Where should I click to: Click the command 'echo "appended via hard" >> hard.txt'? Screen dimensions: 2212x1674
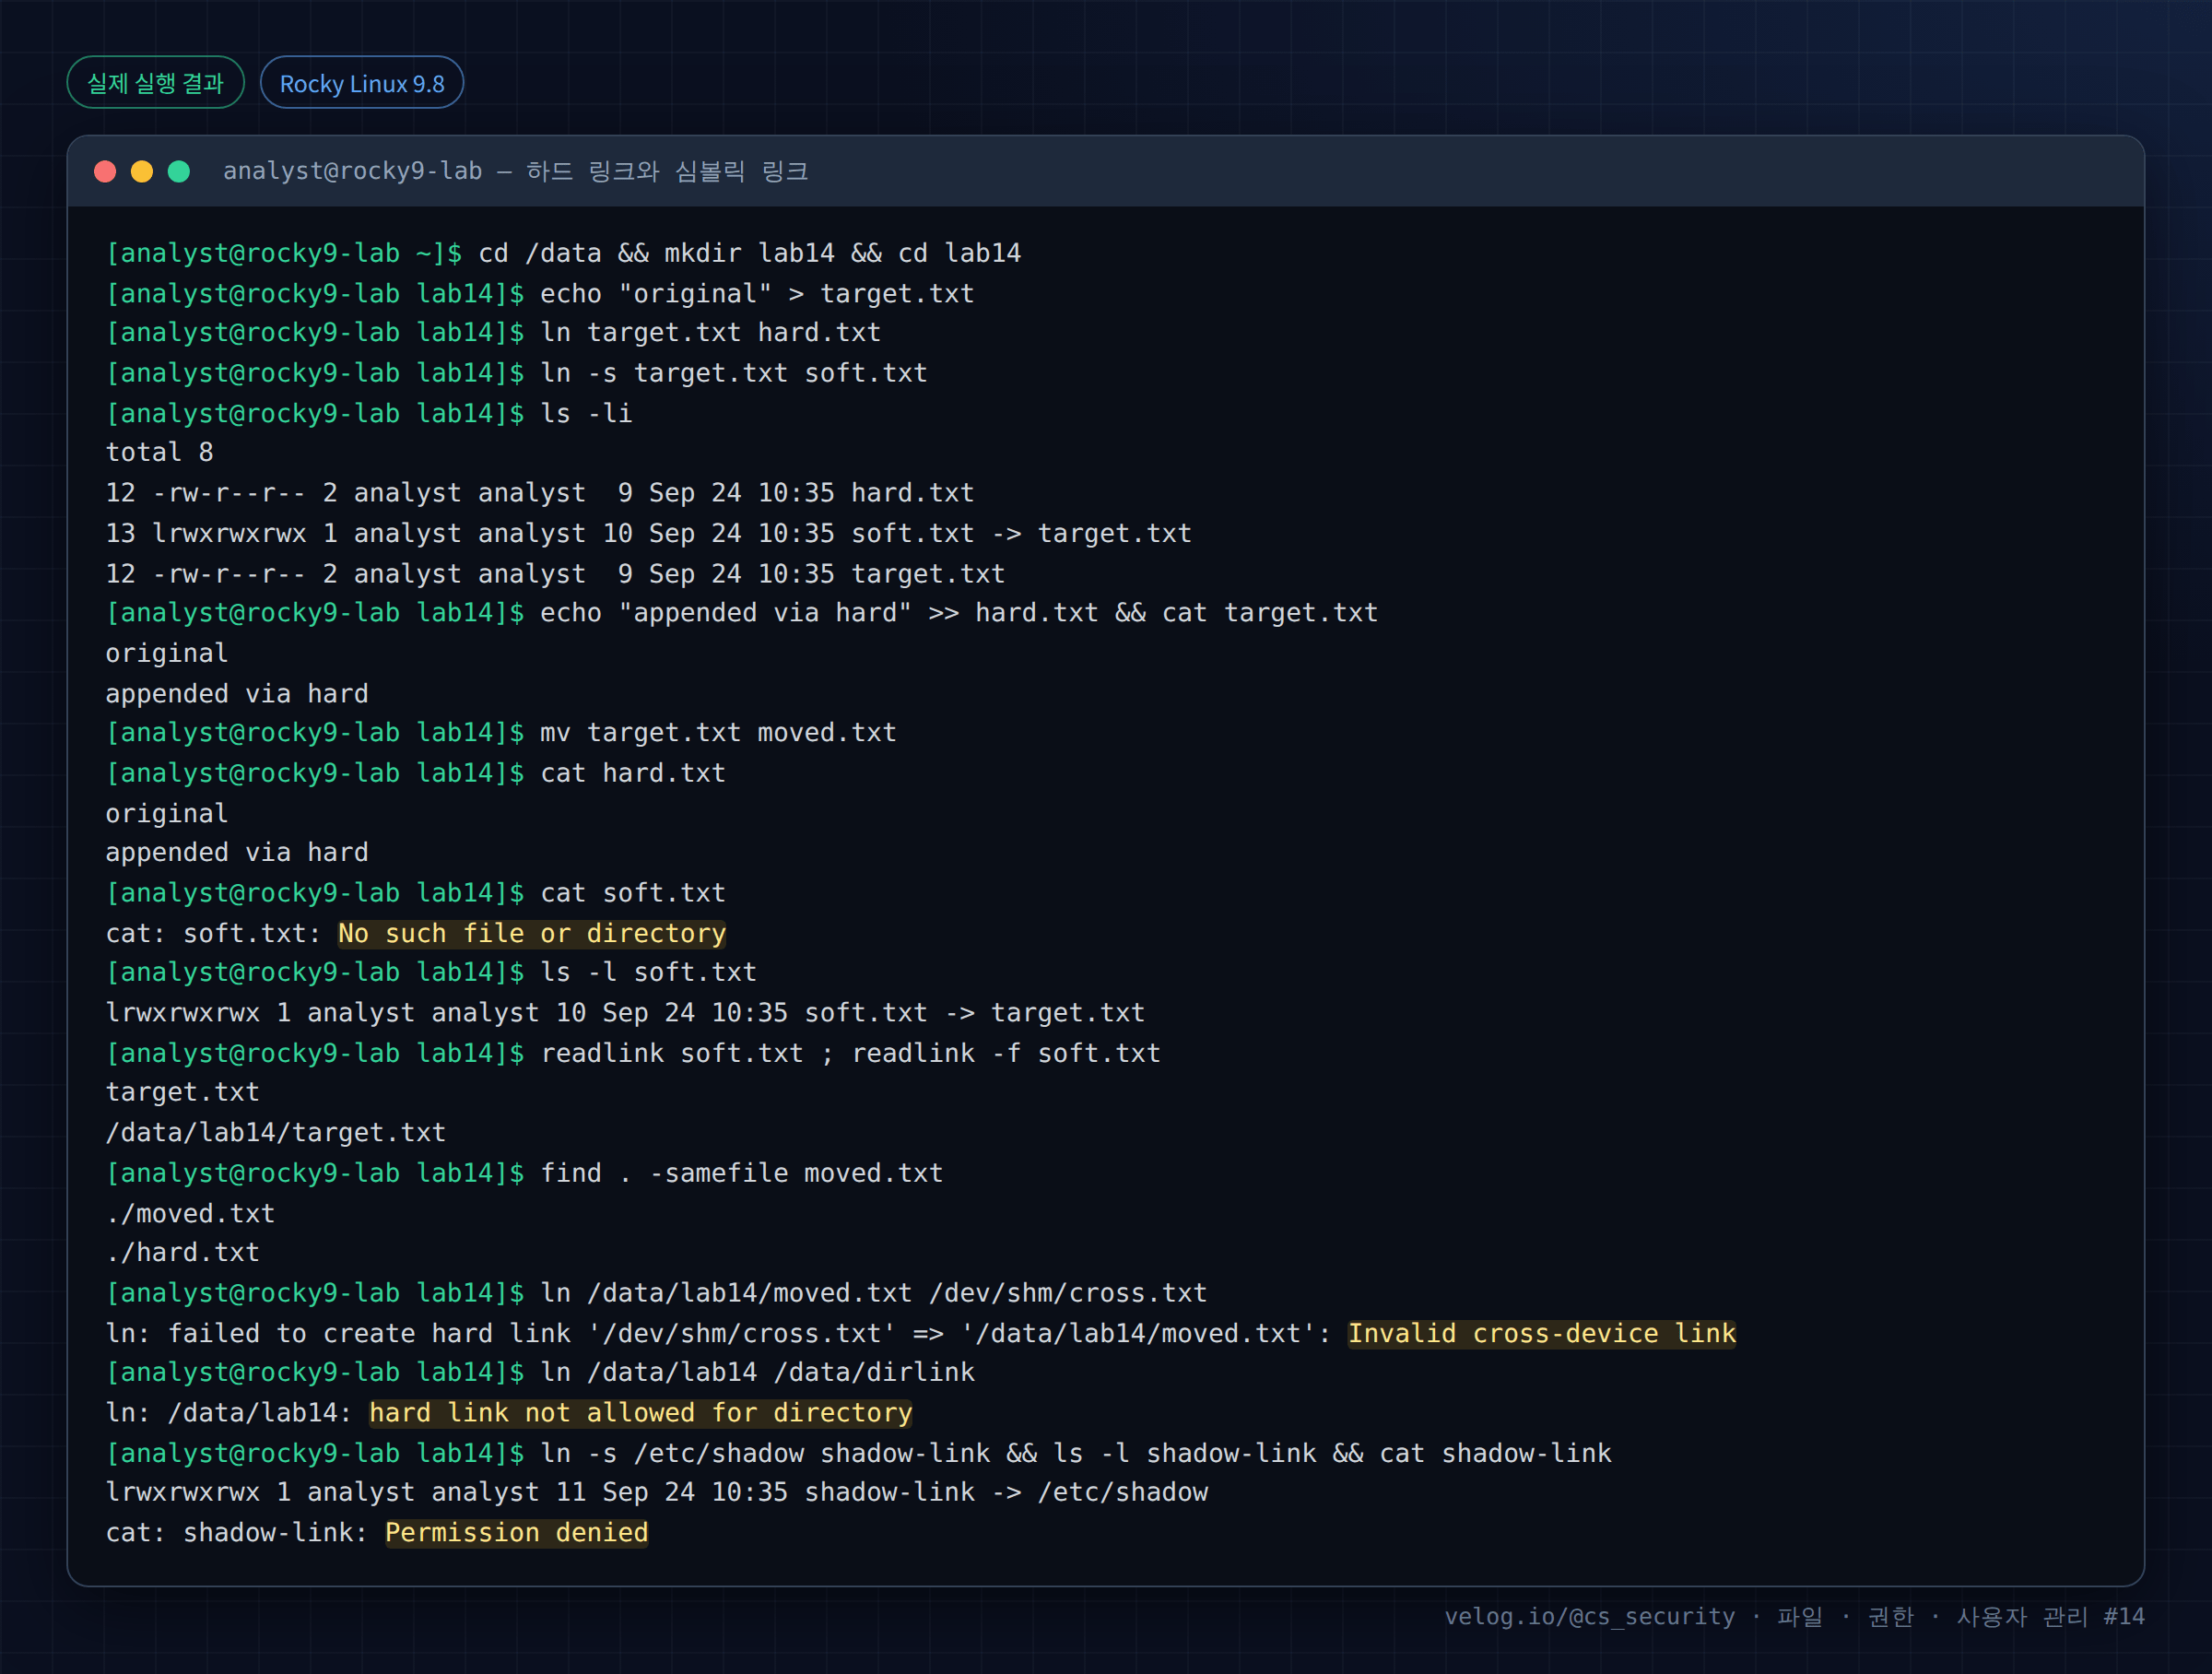coord(819,613)
